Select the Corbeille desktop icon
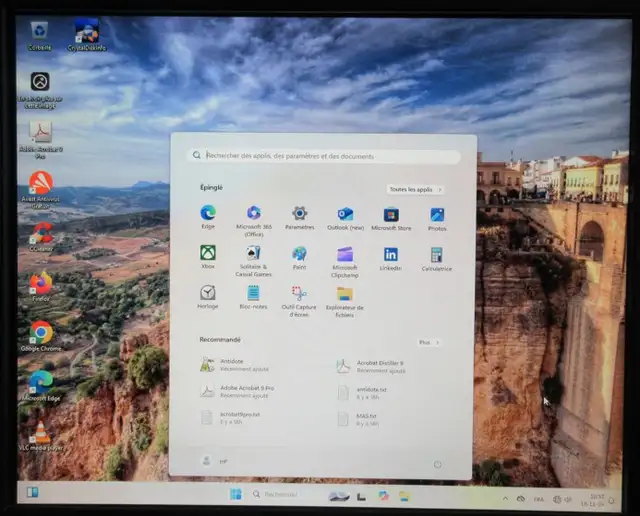640x516 pixels. pos(40,36)
